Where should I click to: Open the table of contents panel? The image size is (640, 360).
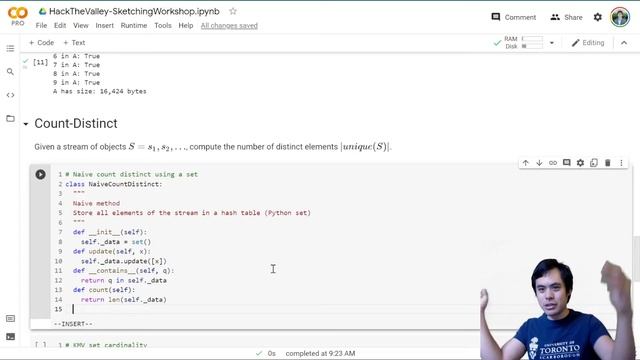10,49
